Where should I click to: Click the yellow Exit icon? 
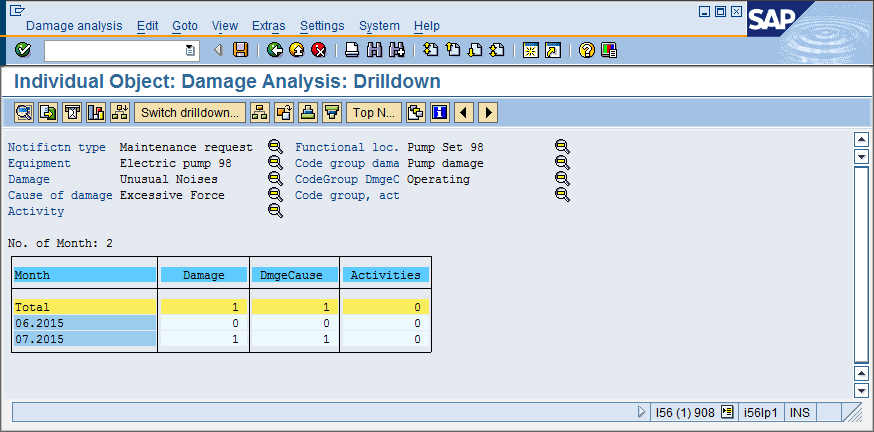tap(297, 50)
